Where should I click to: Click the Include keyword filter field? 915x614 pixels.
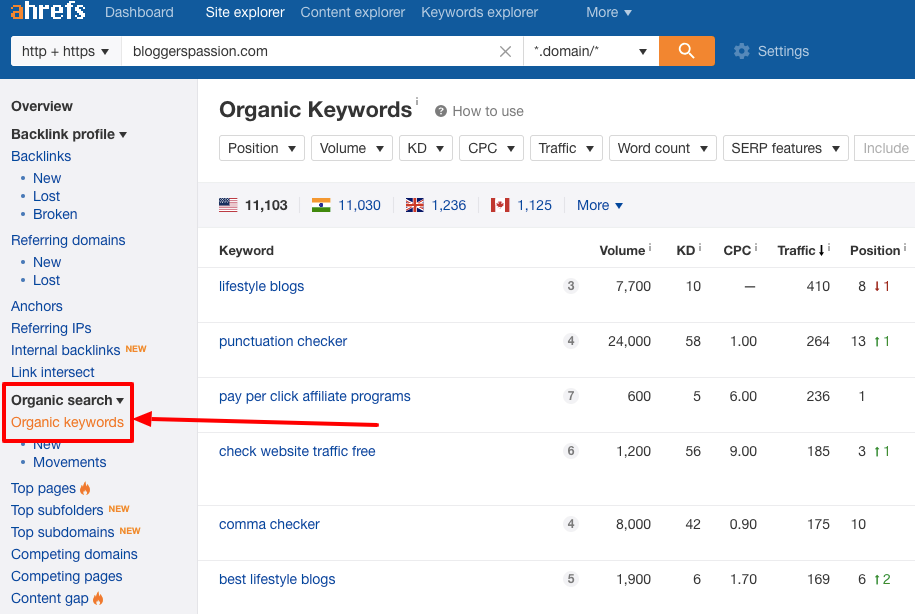coord(885,148)
